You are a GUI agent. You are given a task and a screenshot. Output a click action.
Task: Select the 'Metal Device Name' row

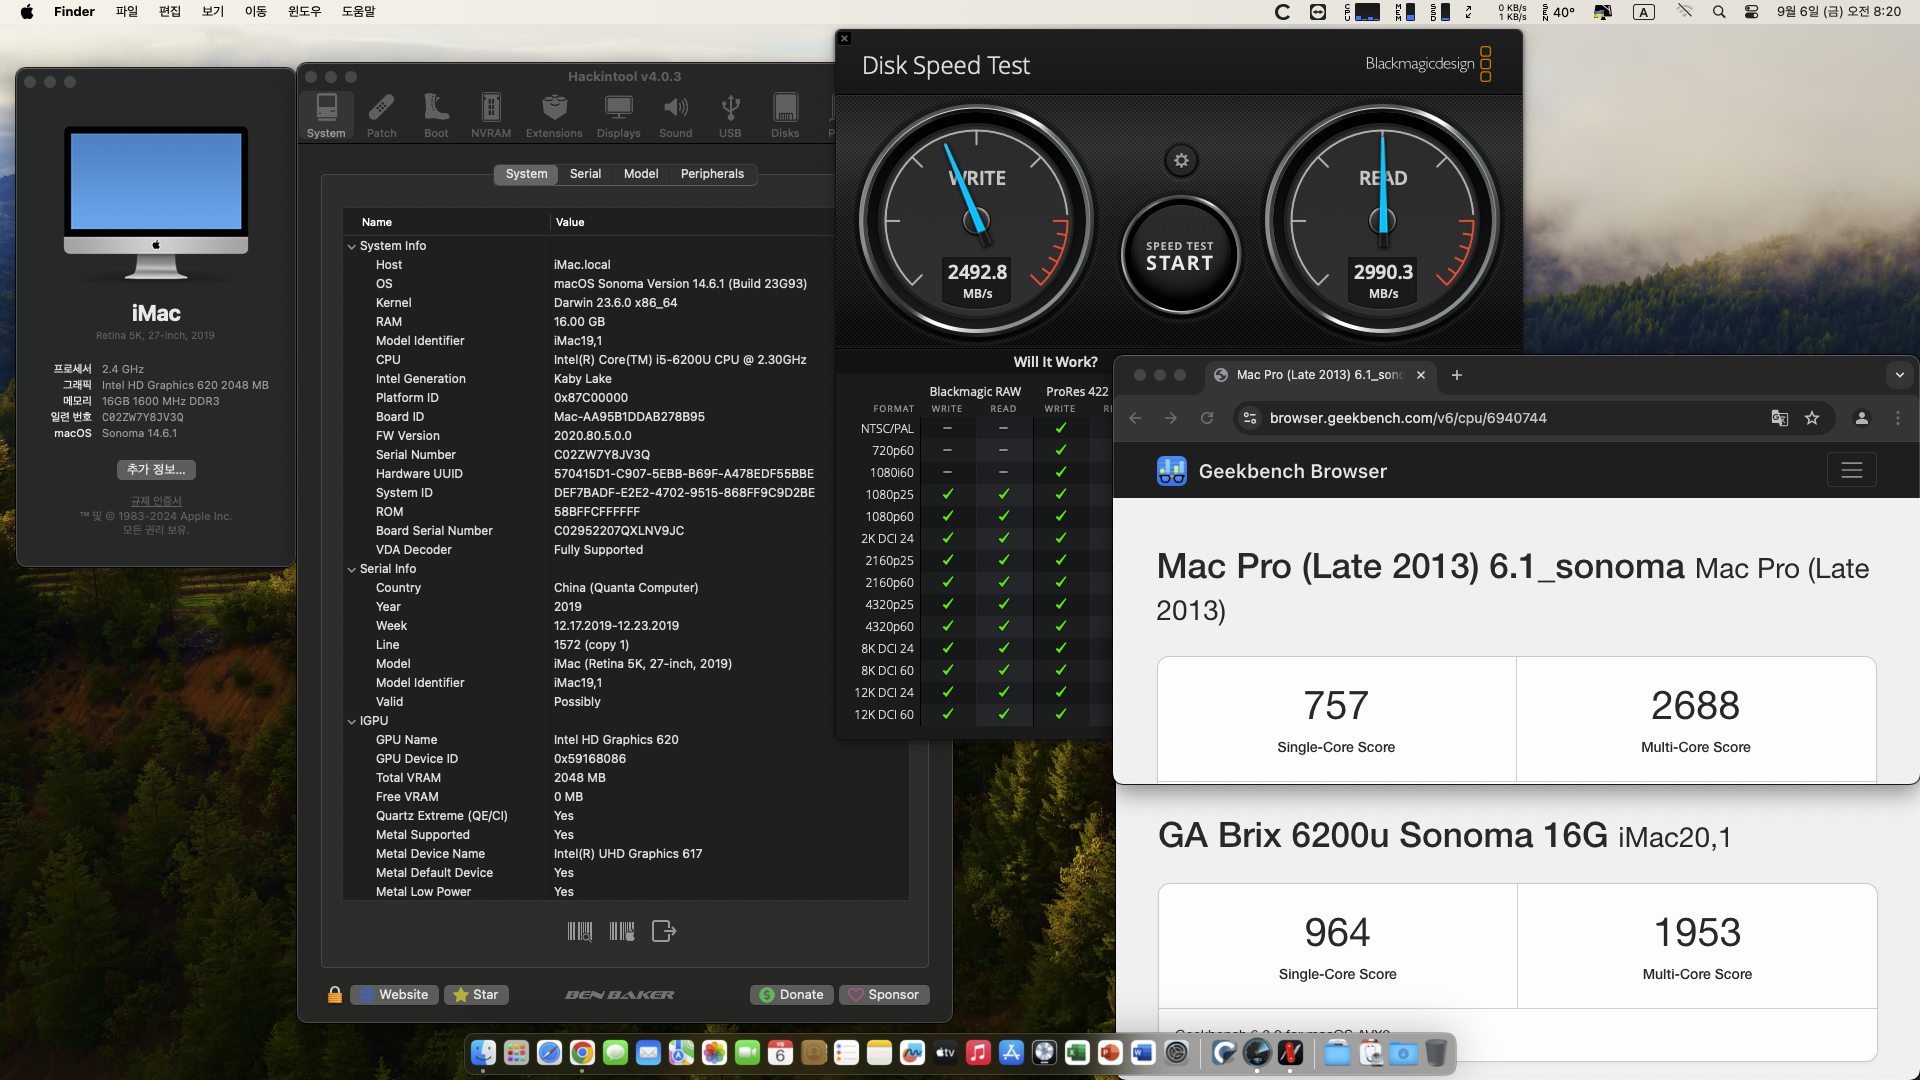tap(625, 854)
